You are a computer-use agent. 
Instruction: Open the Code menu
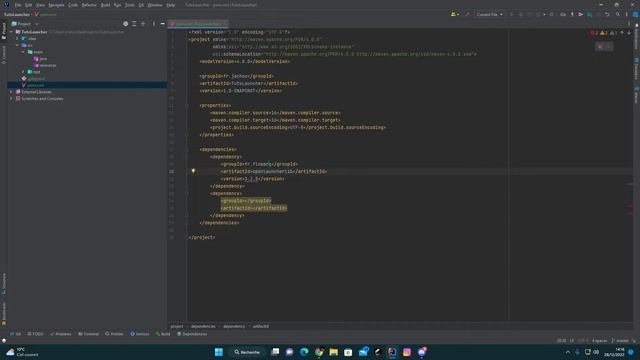coord(73,5)
